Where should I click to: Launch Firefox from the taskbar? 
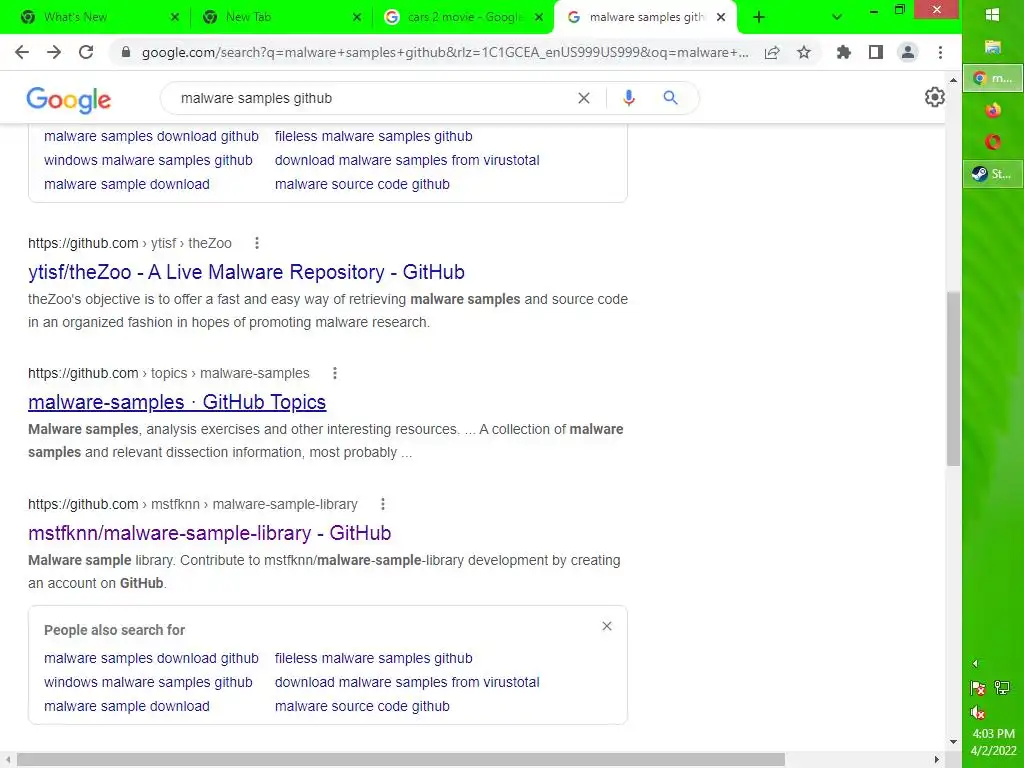(x=993, y=110)
